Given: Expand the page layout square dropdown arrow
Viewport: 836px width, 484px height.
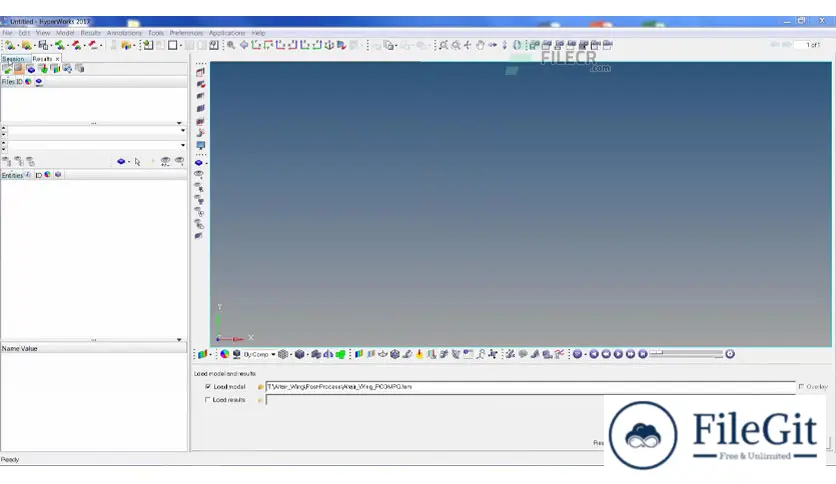Looking at the screenshot, I should pyautogui.click(x=181, y=45).
